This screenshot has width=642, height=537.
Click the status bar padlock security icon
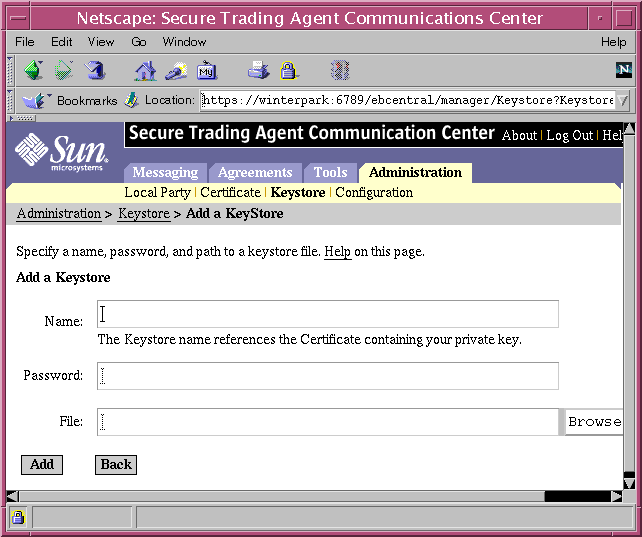tap(18, 517)
